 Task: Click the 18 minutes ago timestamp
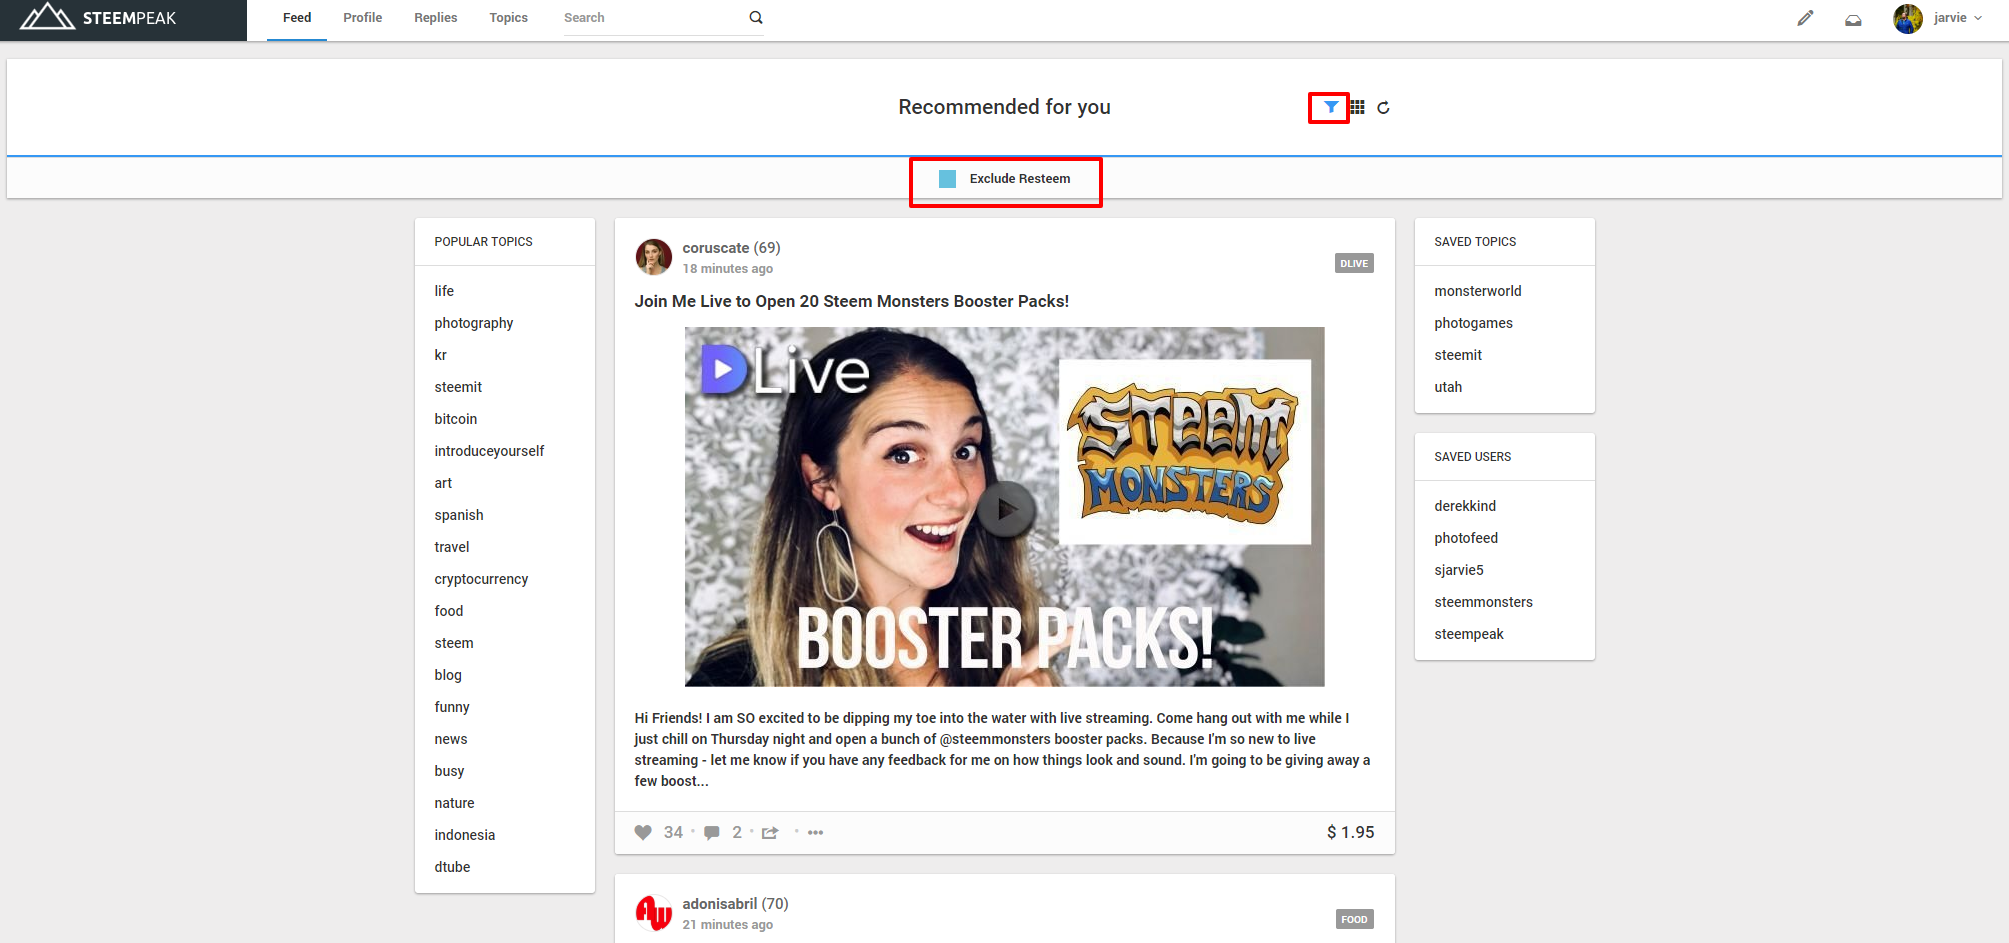coord(727,269)
